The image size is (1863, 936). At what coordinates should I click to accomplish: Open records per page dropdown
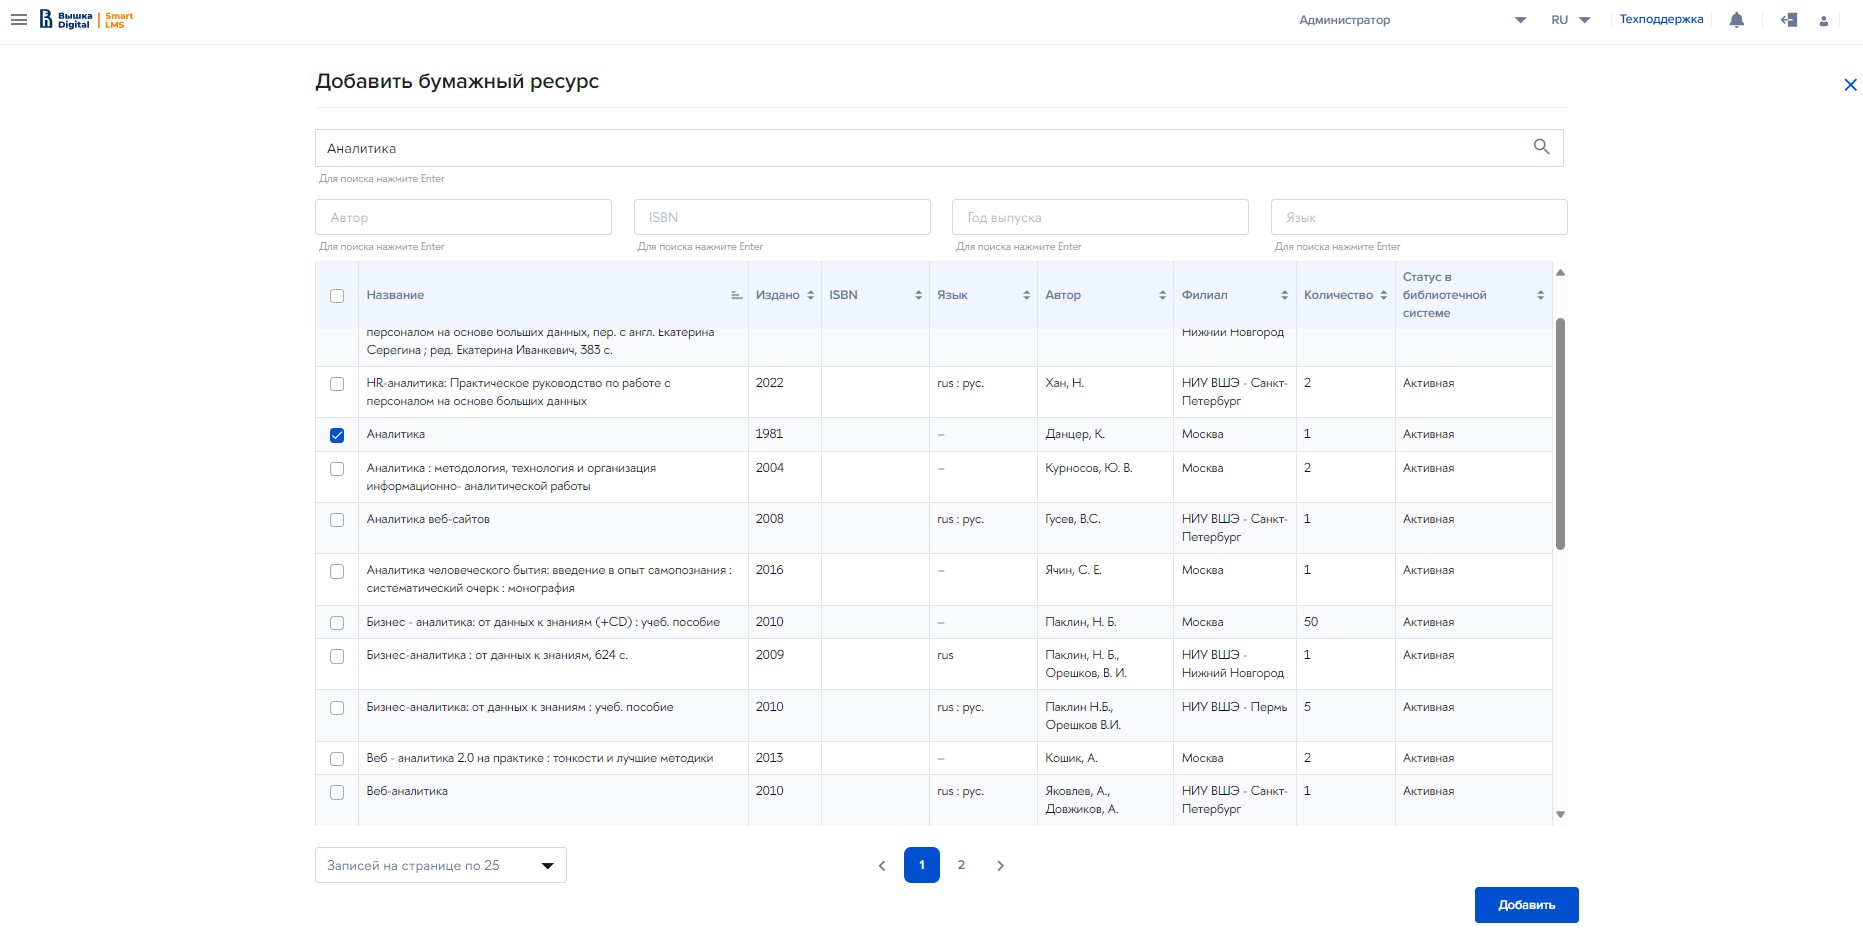coord(440,865)
